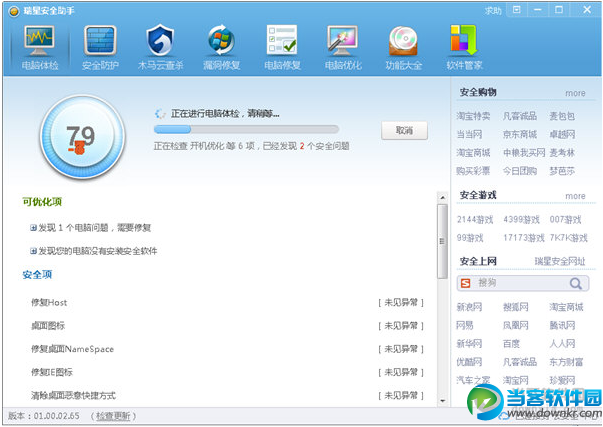The height and width of the screenshot is (427, 603).
Task: Click the scan progress bar
Action: coord(246,129)
